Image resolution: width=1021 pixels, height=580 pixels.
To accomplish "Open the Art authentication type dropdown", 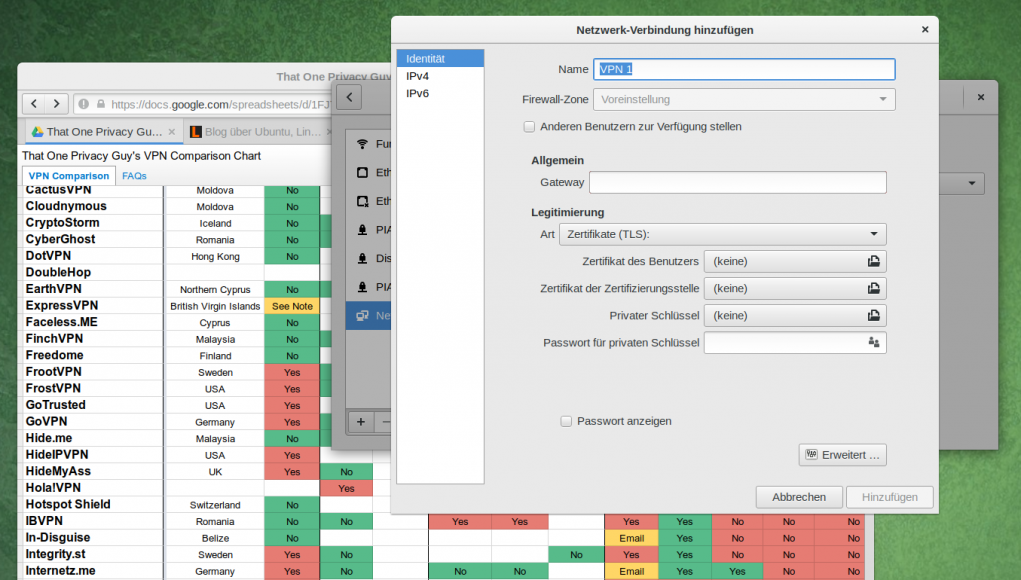I will (722, 234).
